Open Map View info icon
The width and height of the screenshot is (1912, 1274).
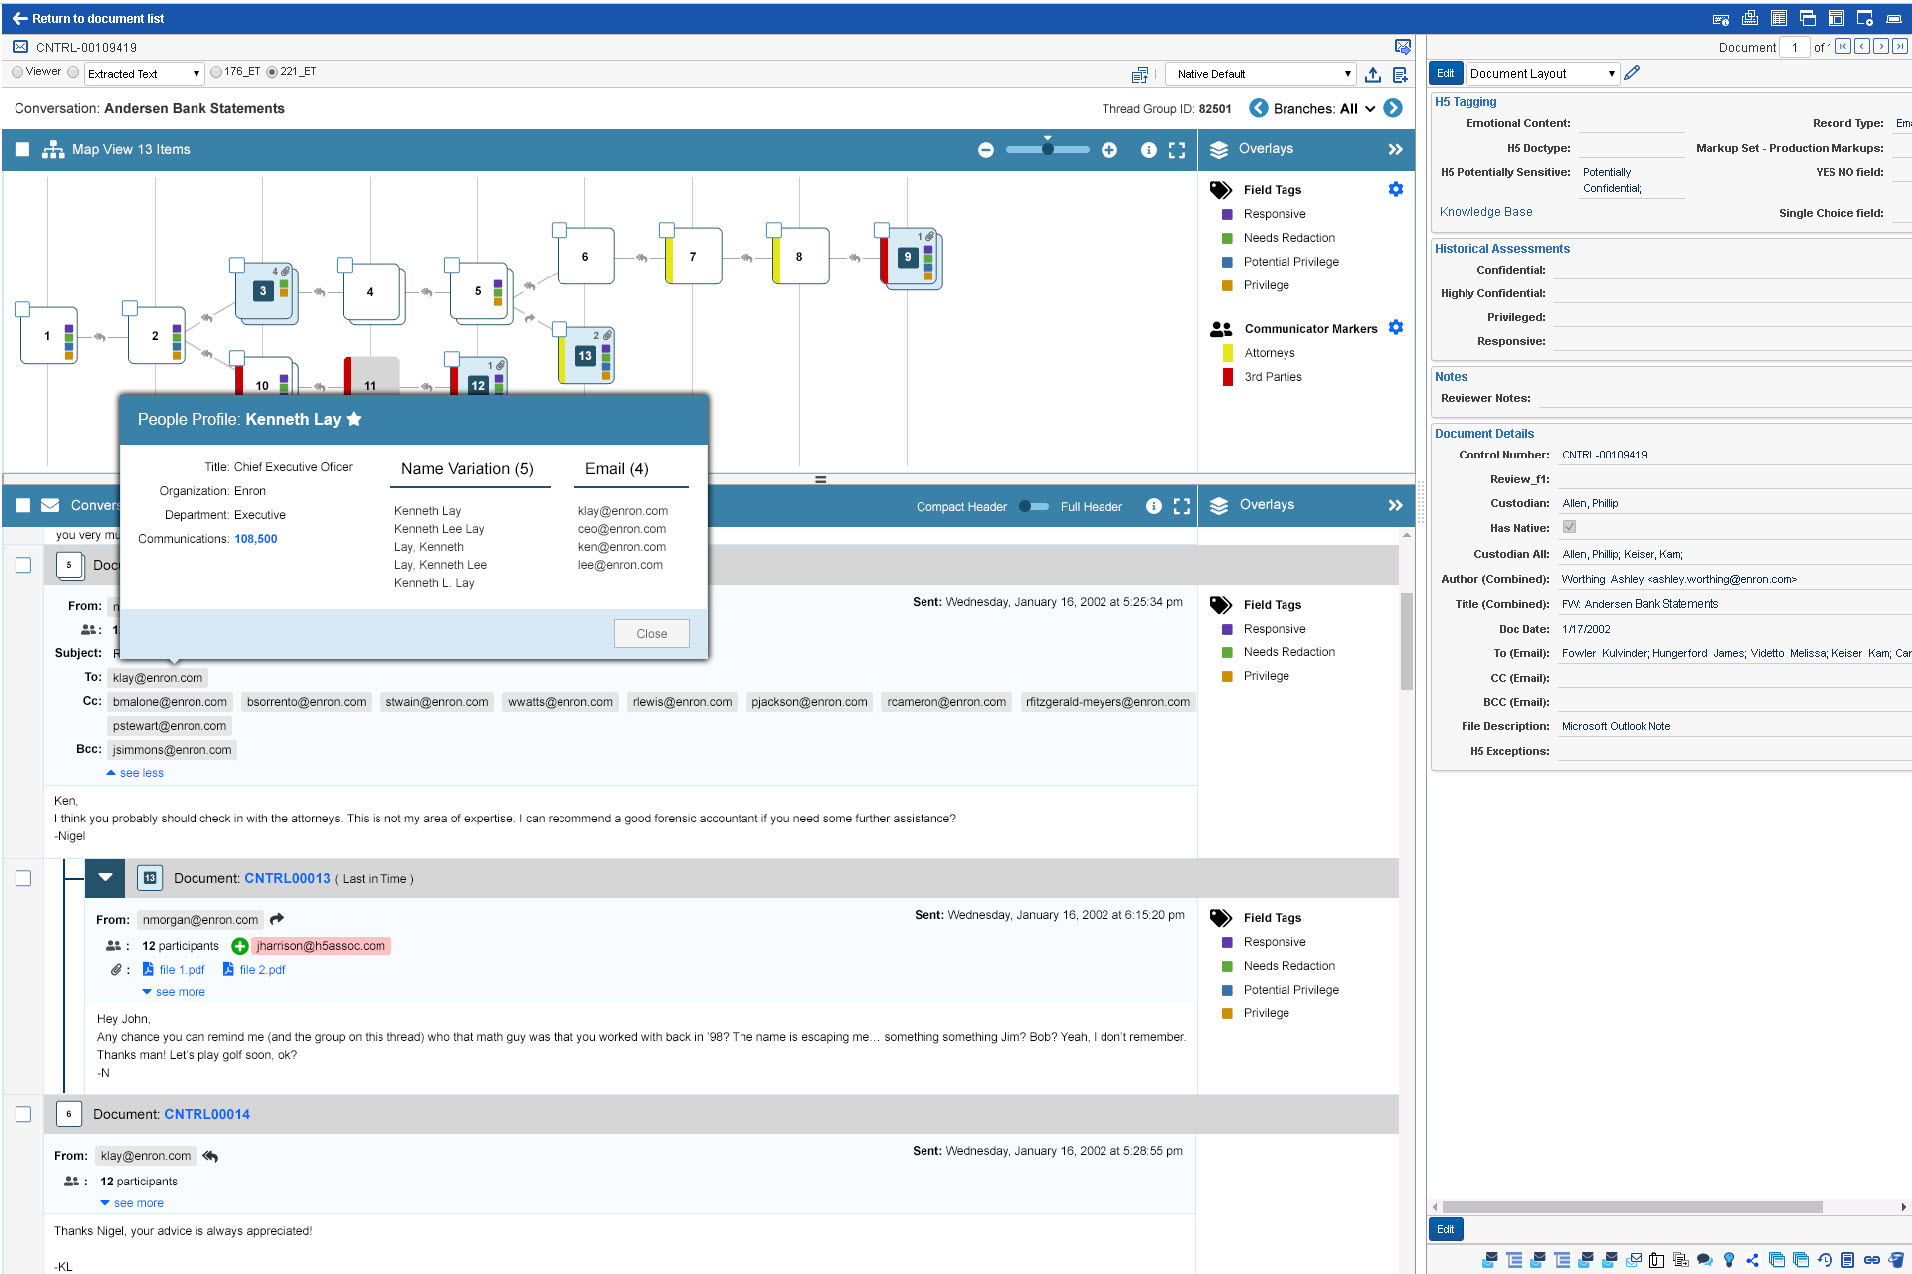(1148, 150)
